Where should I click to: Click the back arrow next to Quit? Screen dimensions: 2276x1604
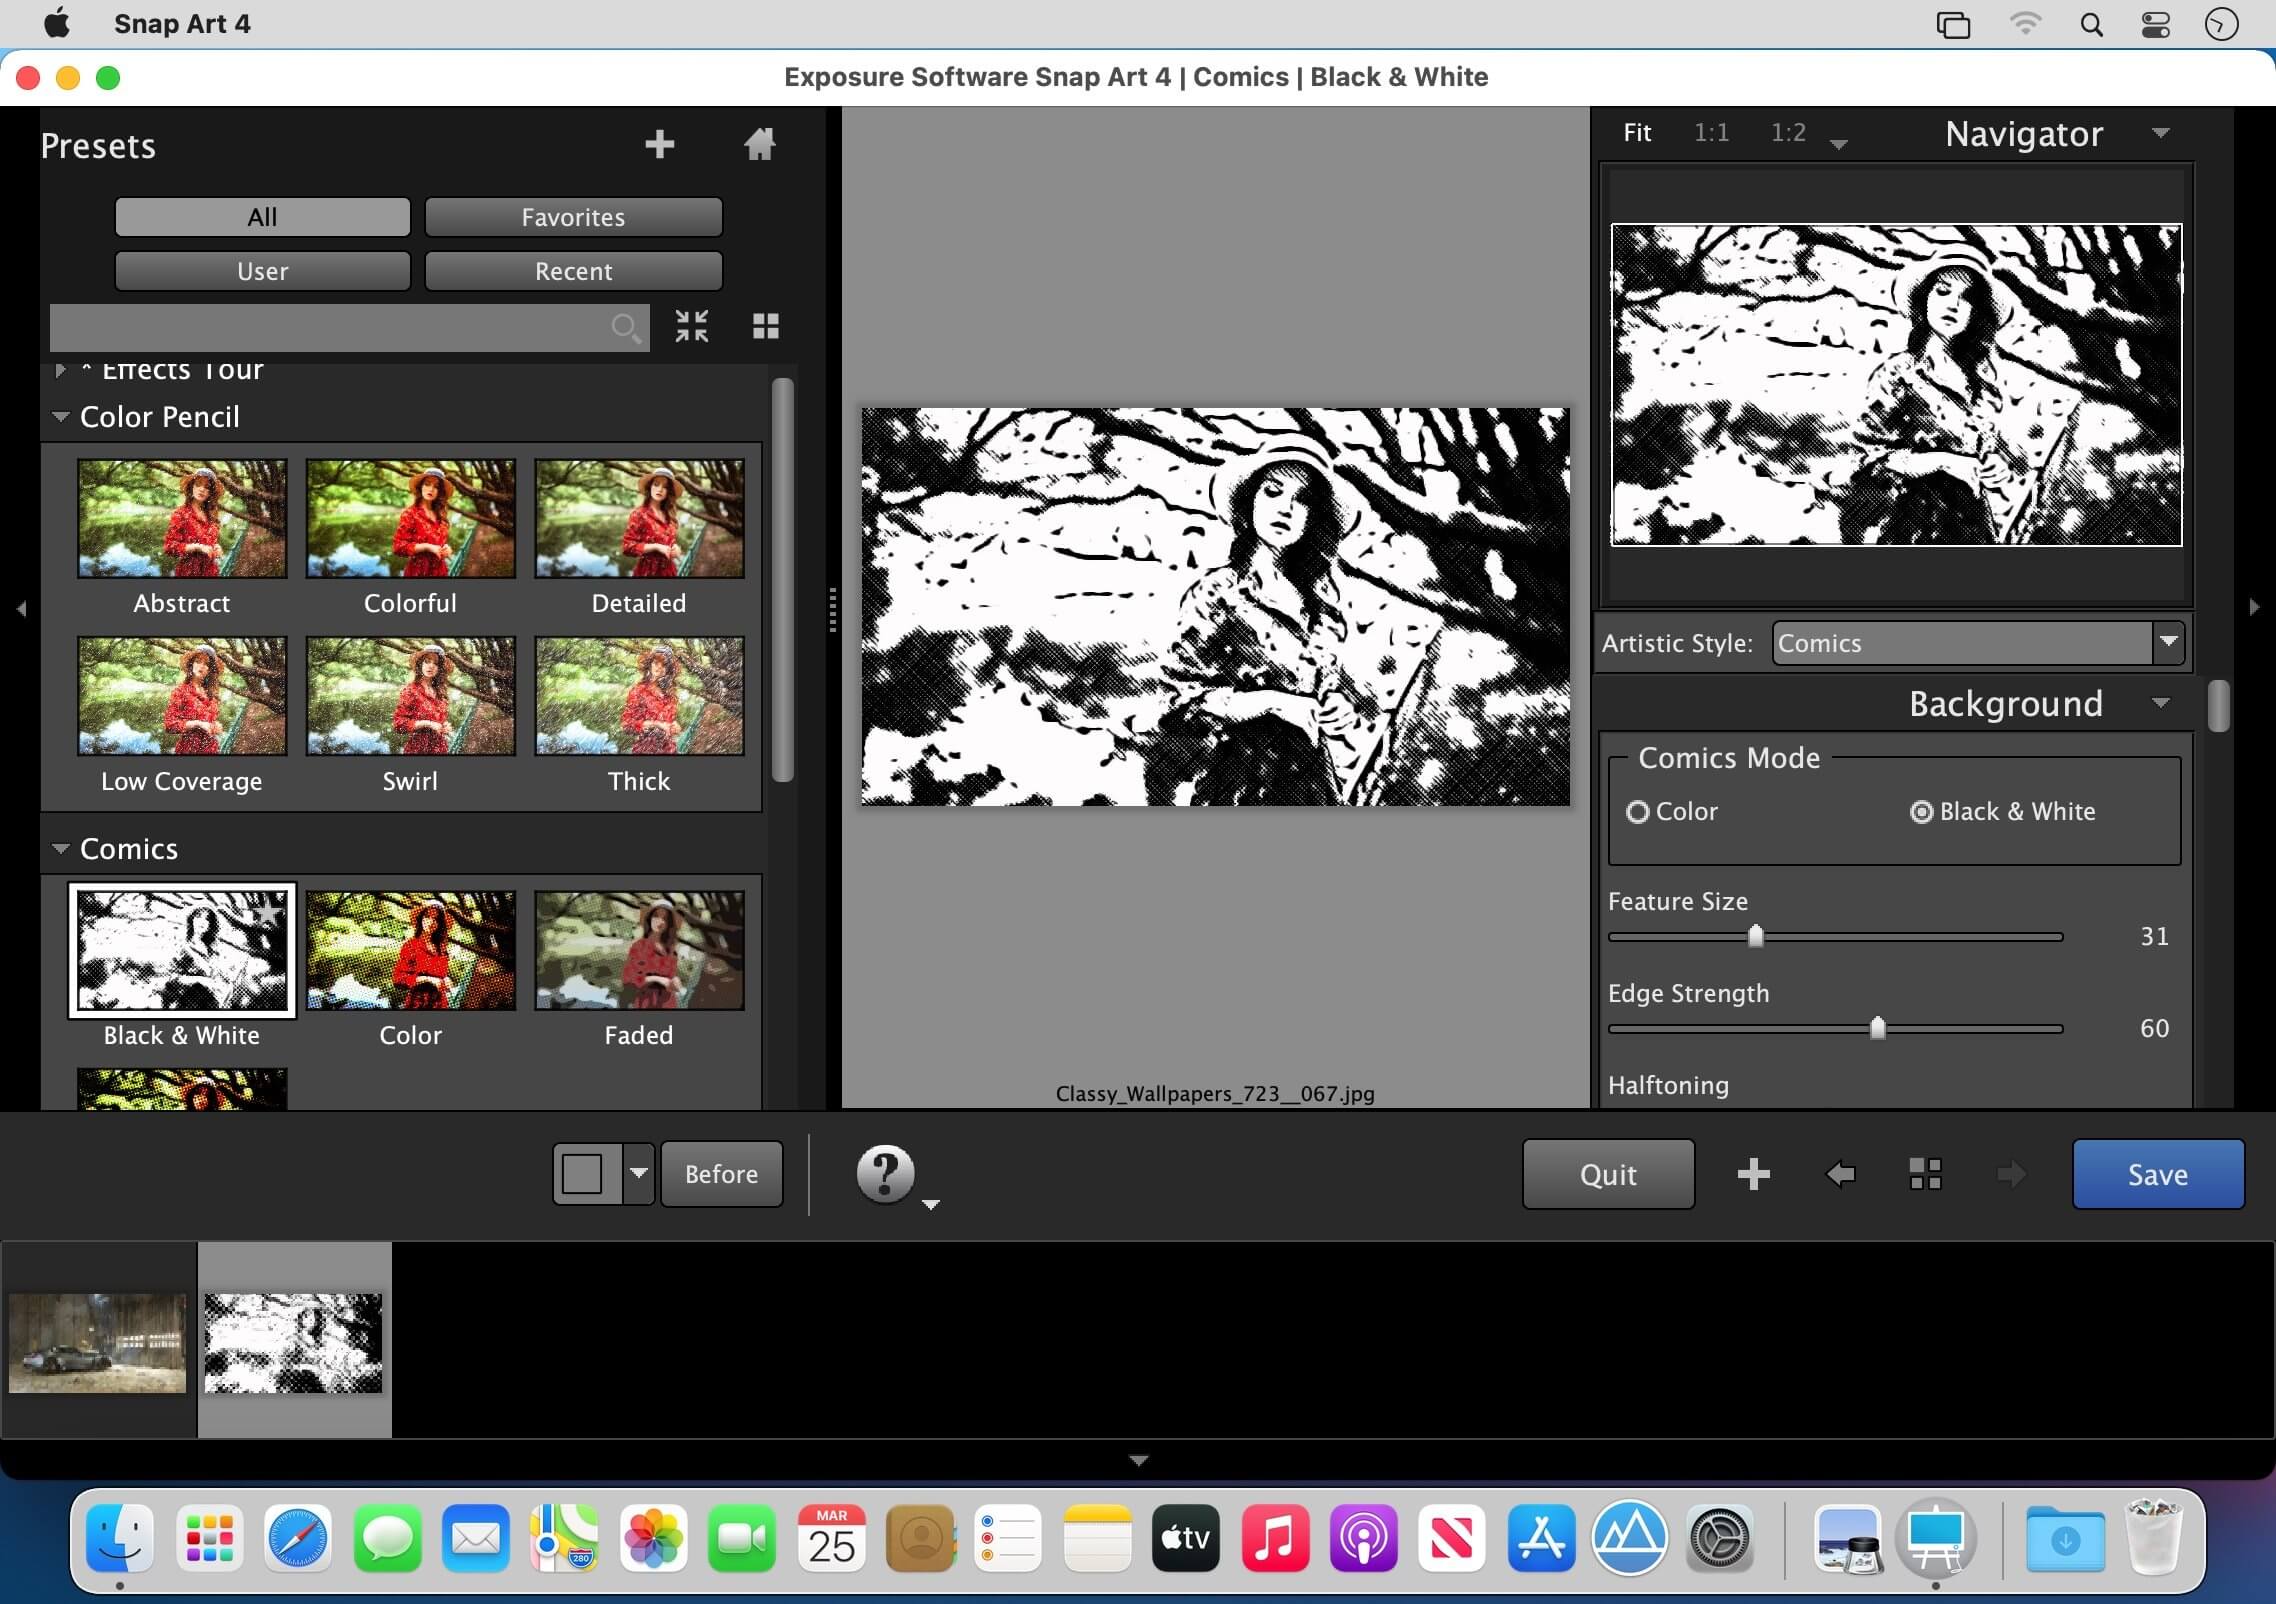(1840, 1174)
